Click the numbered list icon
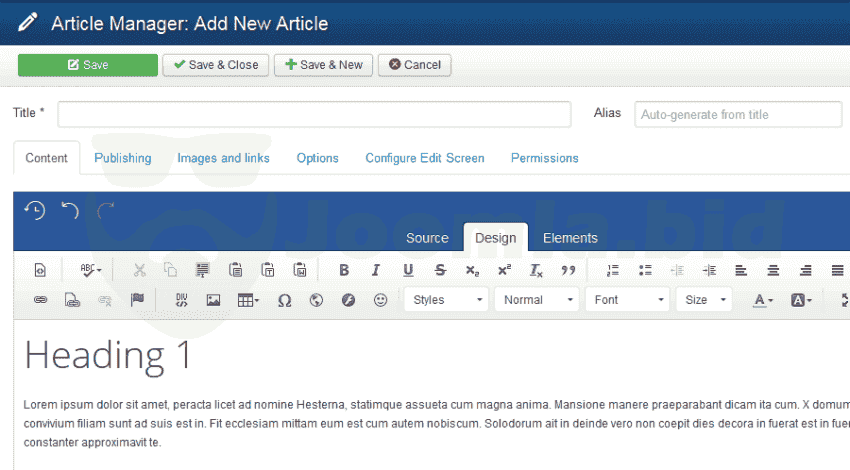 tap(613, 270)
